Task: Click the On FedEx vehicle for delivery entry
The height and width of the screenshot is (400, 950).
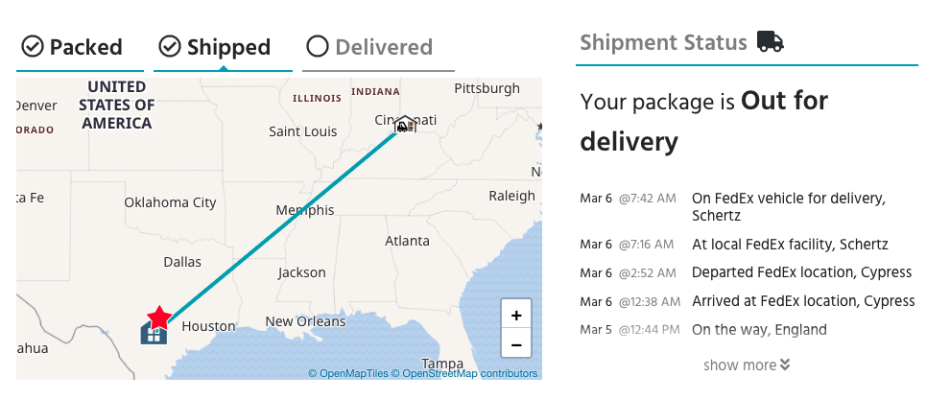Action: (x=746, y=207)
